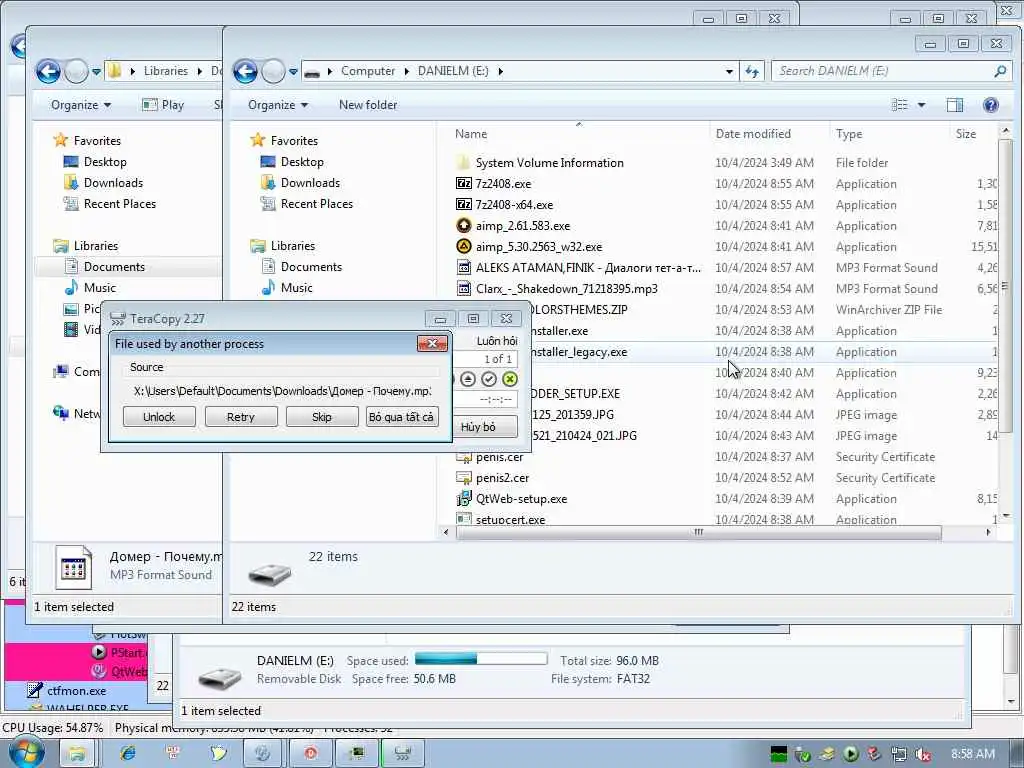
Task: Click the Back arrow in DANIELM (E:) window
Action: (246, 71)
